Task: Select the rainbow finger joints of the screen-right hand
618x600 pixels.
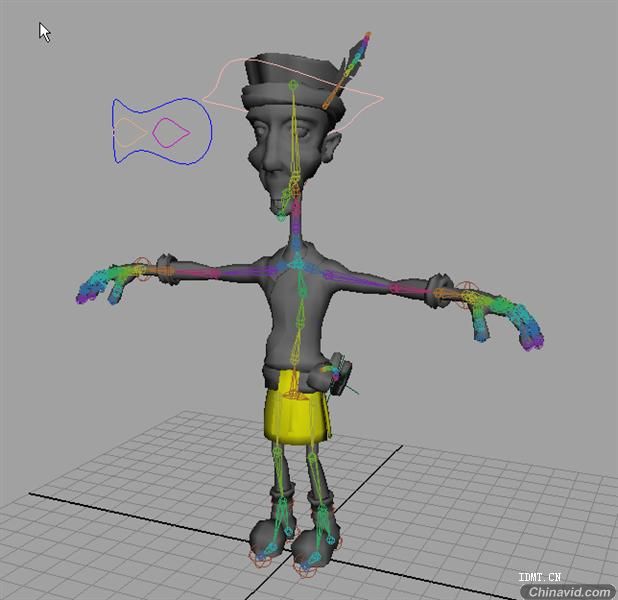Action: click(x=508, y=319)
